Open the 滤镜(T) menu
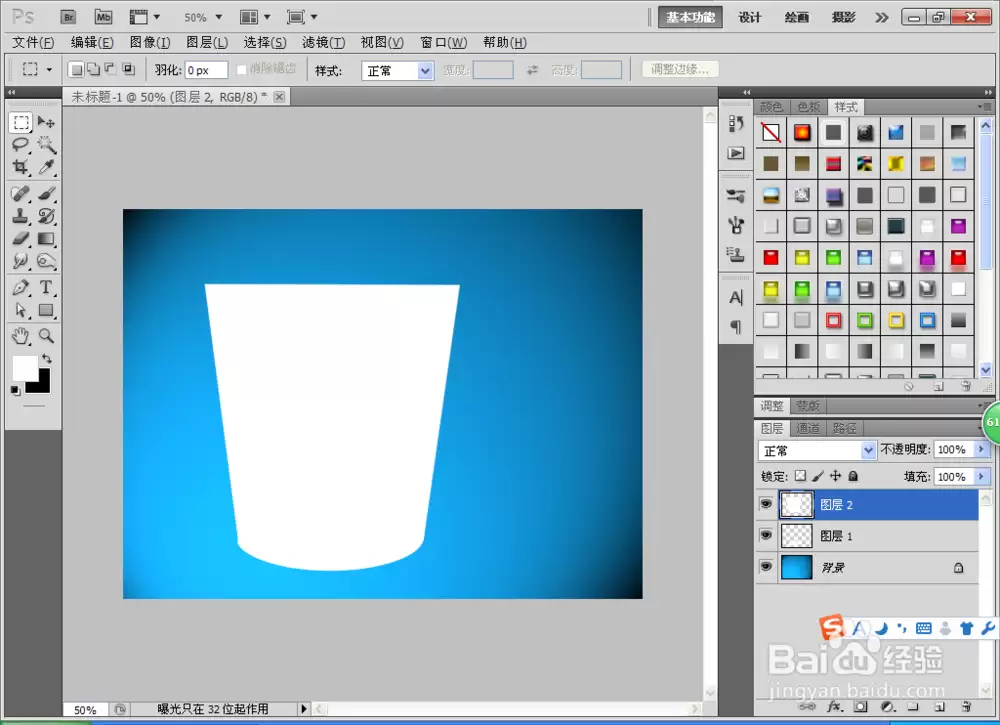This screenshot has height=725, width=1000. click(x=323, y=43)
